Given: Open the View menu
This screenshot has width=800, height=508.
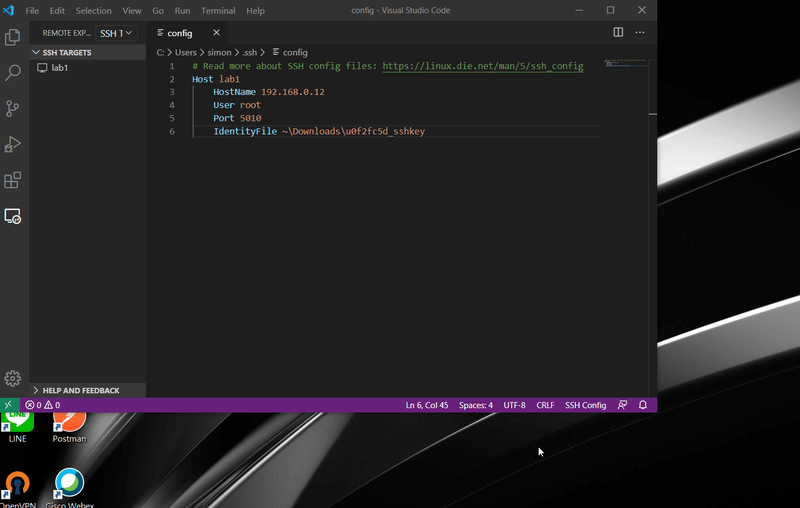Looking at the screenshot, I should [132, 11].
